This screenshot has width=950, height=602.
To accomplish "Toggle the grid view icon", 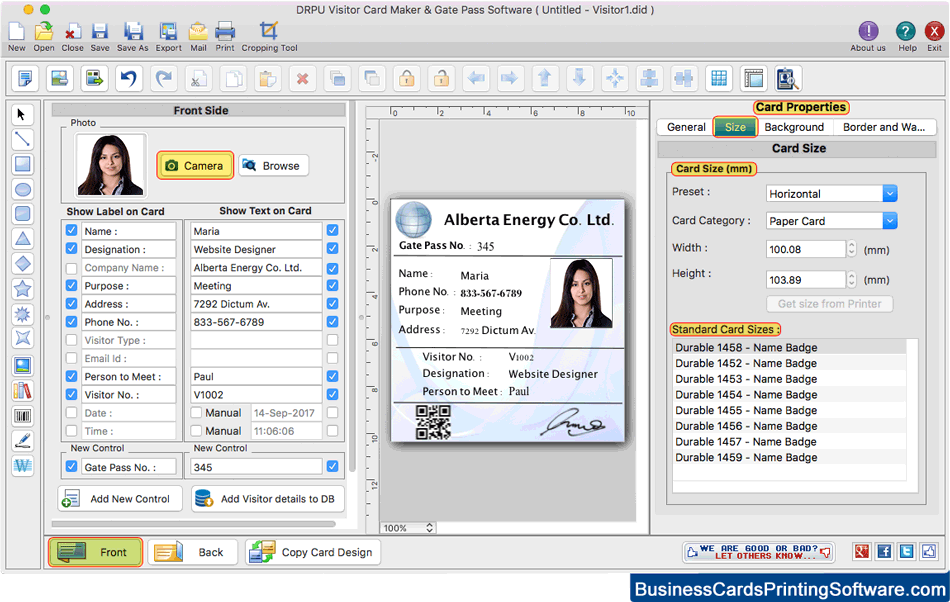I will tap(719, 78).
